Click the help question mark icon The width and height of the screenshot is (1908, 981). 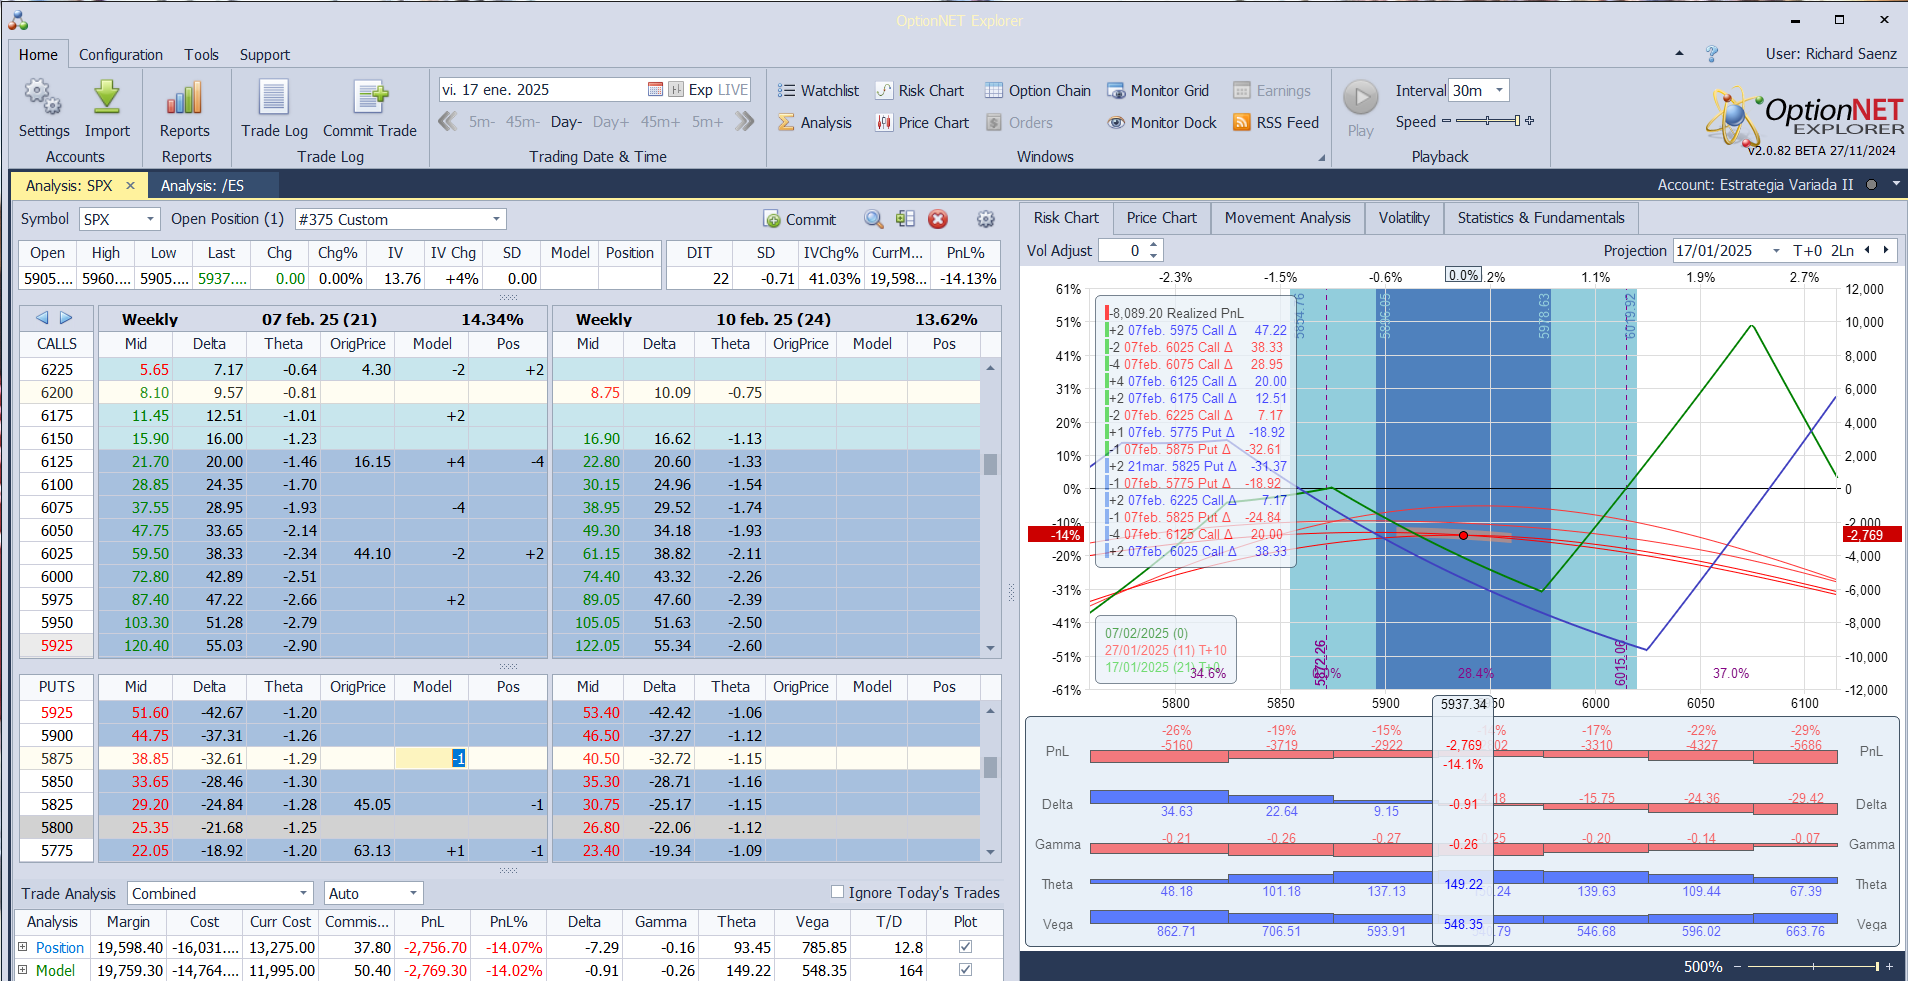pos(1712,54)
